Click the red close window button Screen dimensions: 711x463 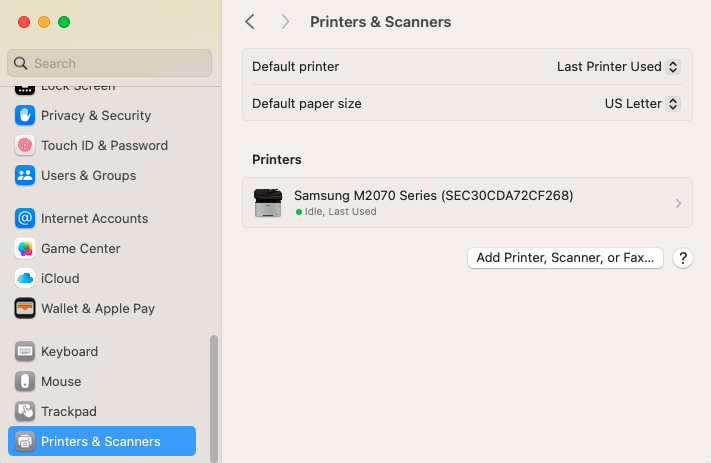pos(24,22)
